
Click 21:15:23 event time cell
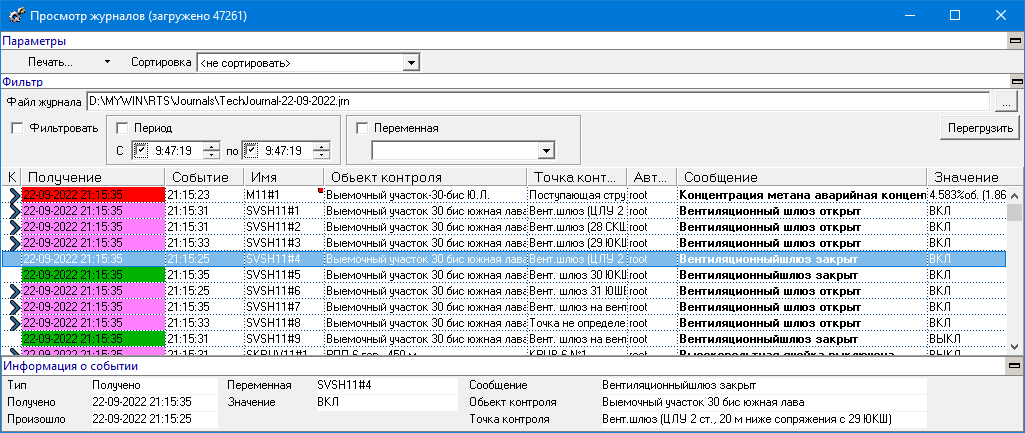pyautogui.click(x=205, y=194)
